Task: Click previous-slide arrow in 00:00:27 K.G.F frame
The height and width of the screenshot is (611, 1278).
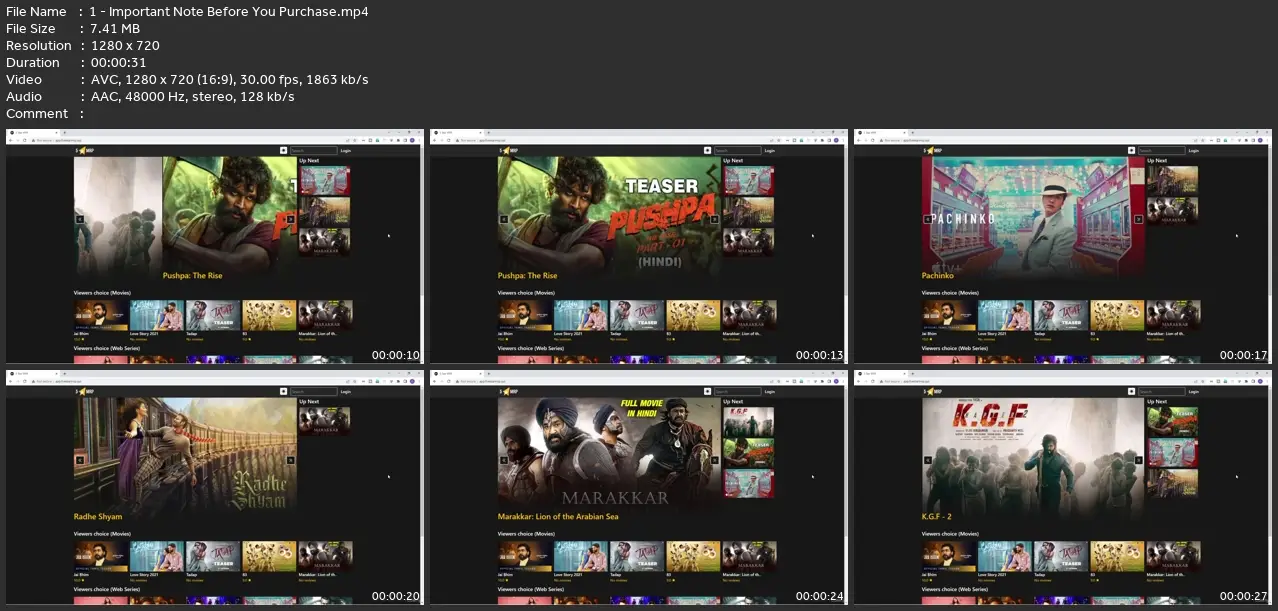Action: [x=928, y=460]
